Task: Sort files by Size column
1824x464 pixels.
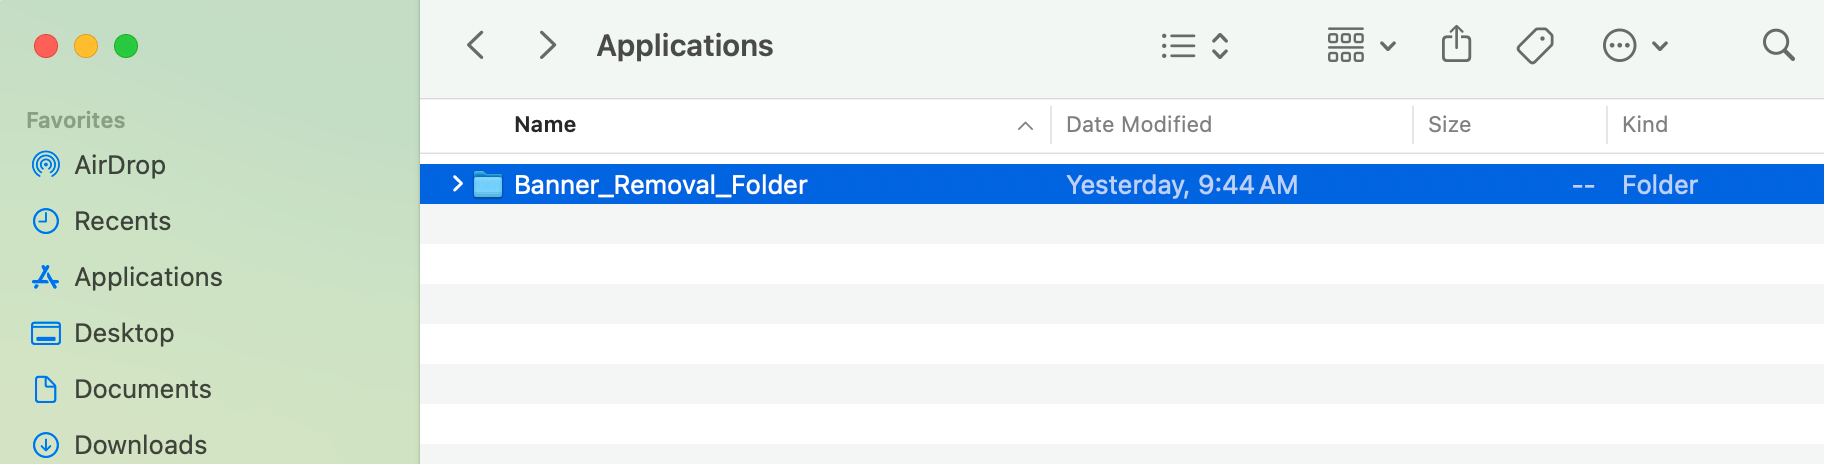Action: point(1449,125)
